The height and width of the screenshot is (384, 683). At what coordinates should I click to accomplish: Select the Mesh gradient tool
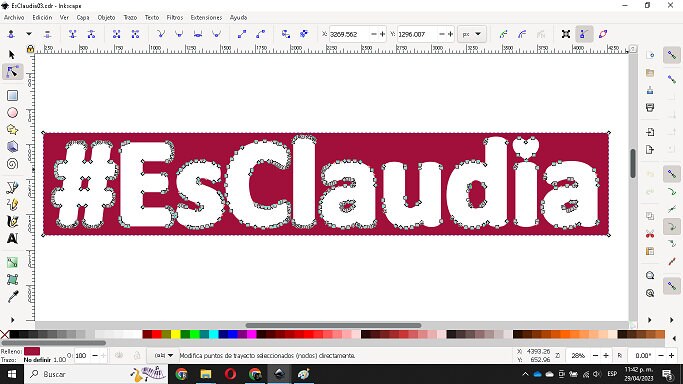(x=12, y=280)
